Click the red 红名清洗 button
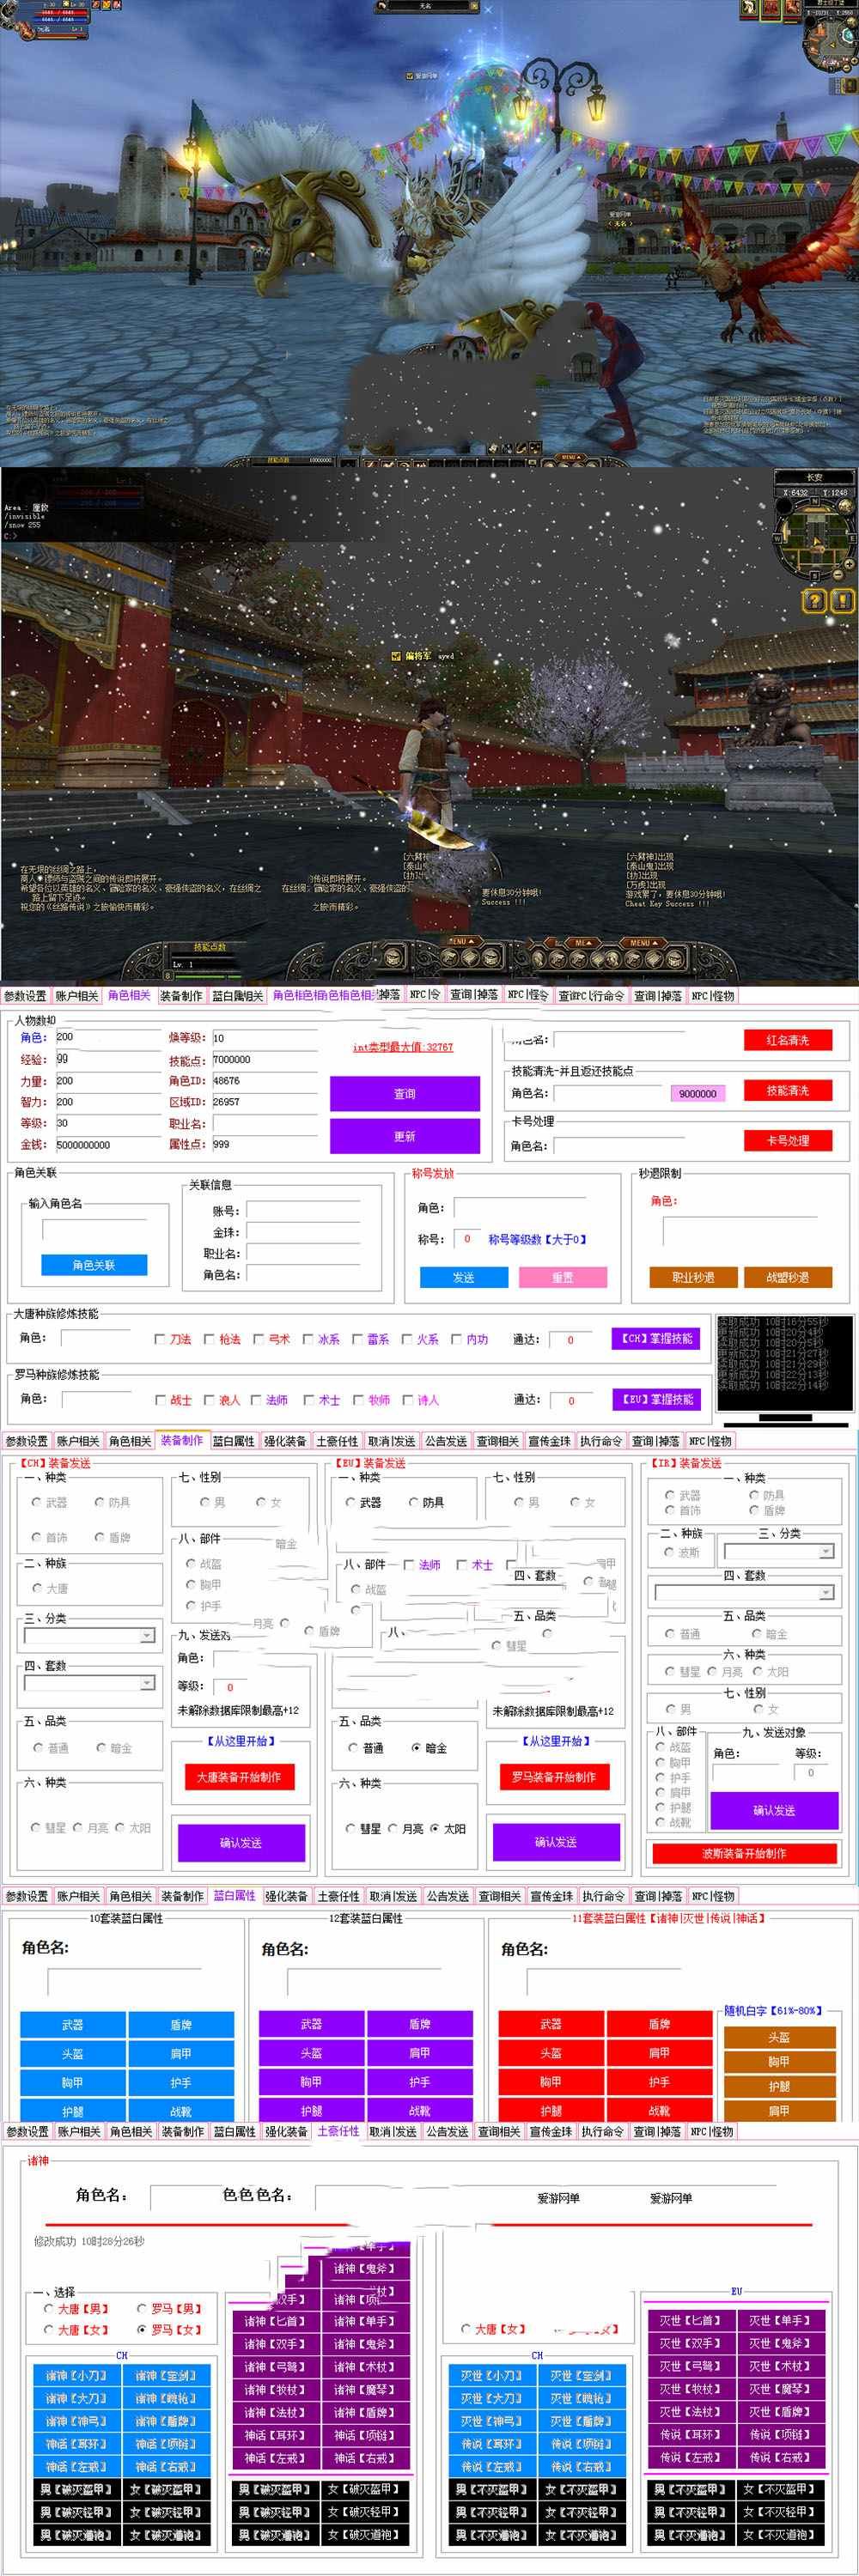859x2576 pixels. coord(788,1040)
